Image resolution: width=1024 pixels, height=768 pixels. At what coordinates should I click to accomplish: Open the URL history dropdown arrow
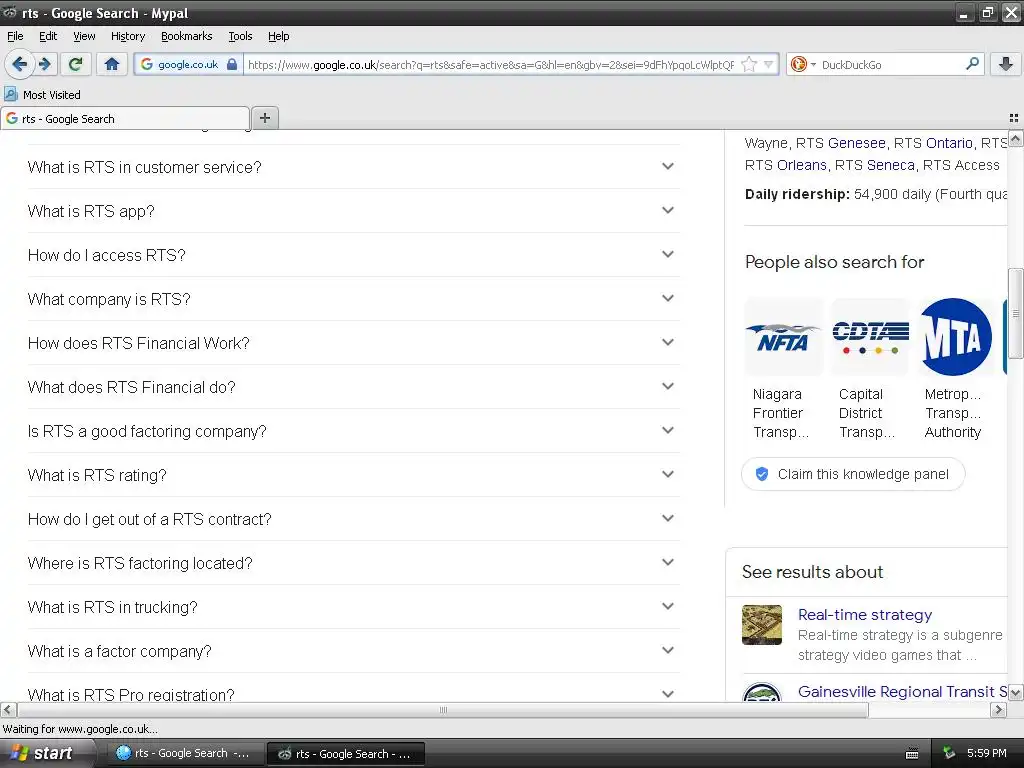pyautogui.click(x=769, y=64)
